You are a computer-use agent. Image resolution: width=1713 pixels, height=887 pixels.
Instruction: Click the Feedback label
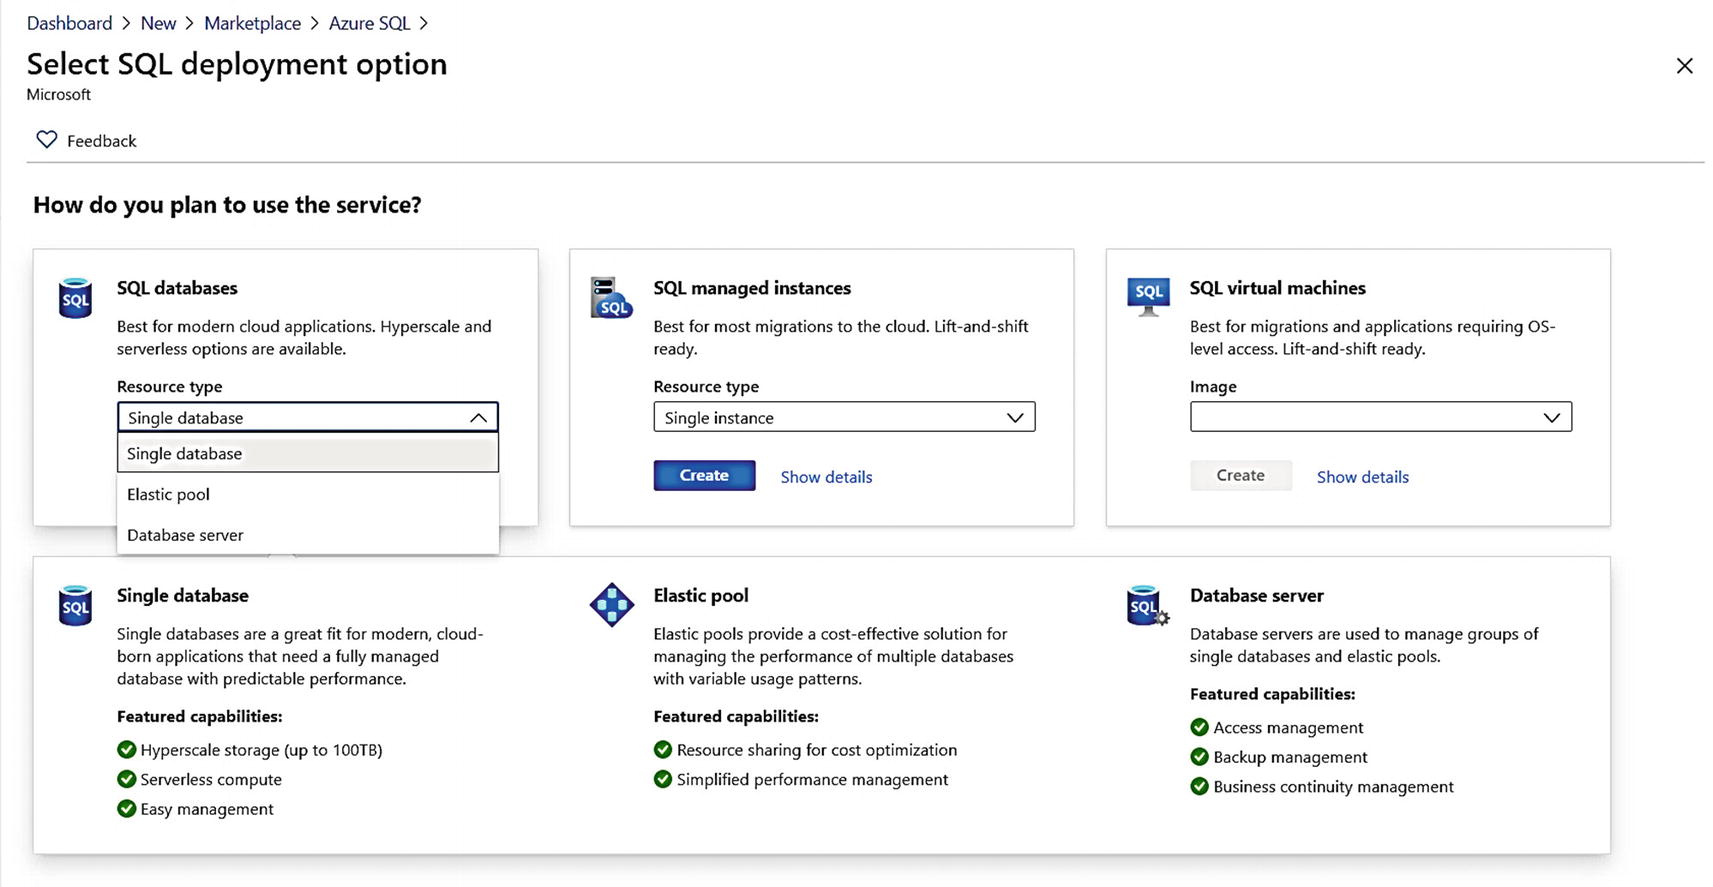point(101,141)
